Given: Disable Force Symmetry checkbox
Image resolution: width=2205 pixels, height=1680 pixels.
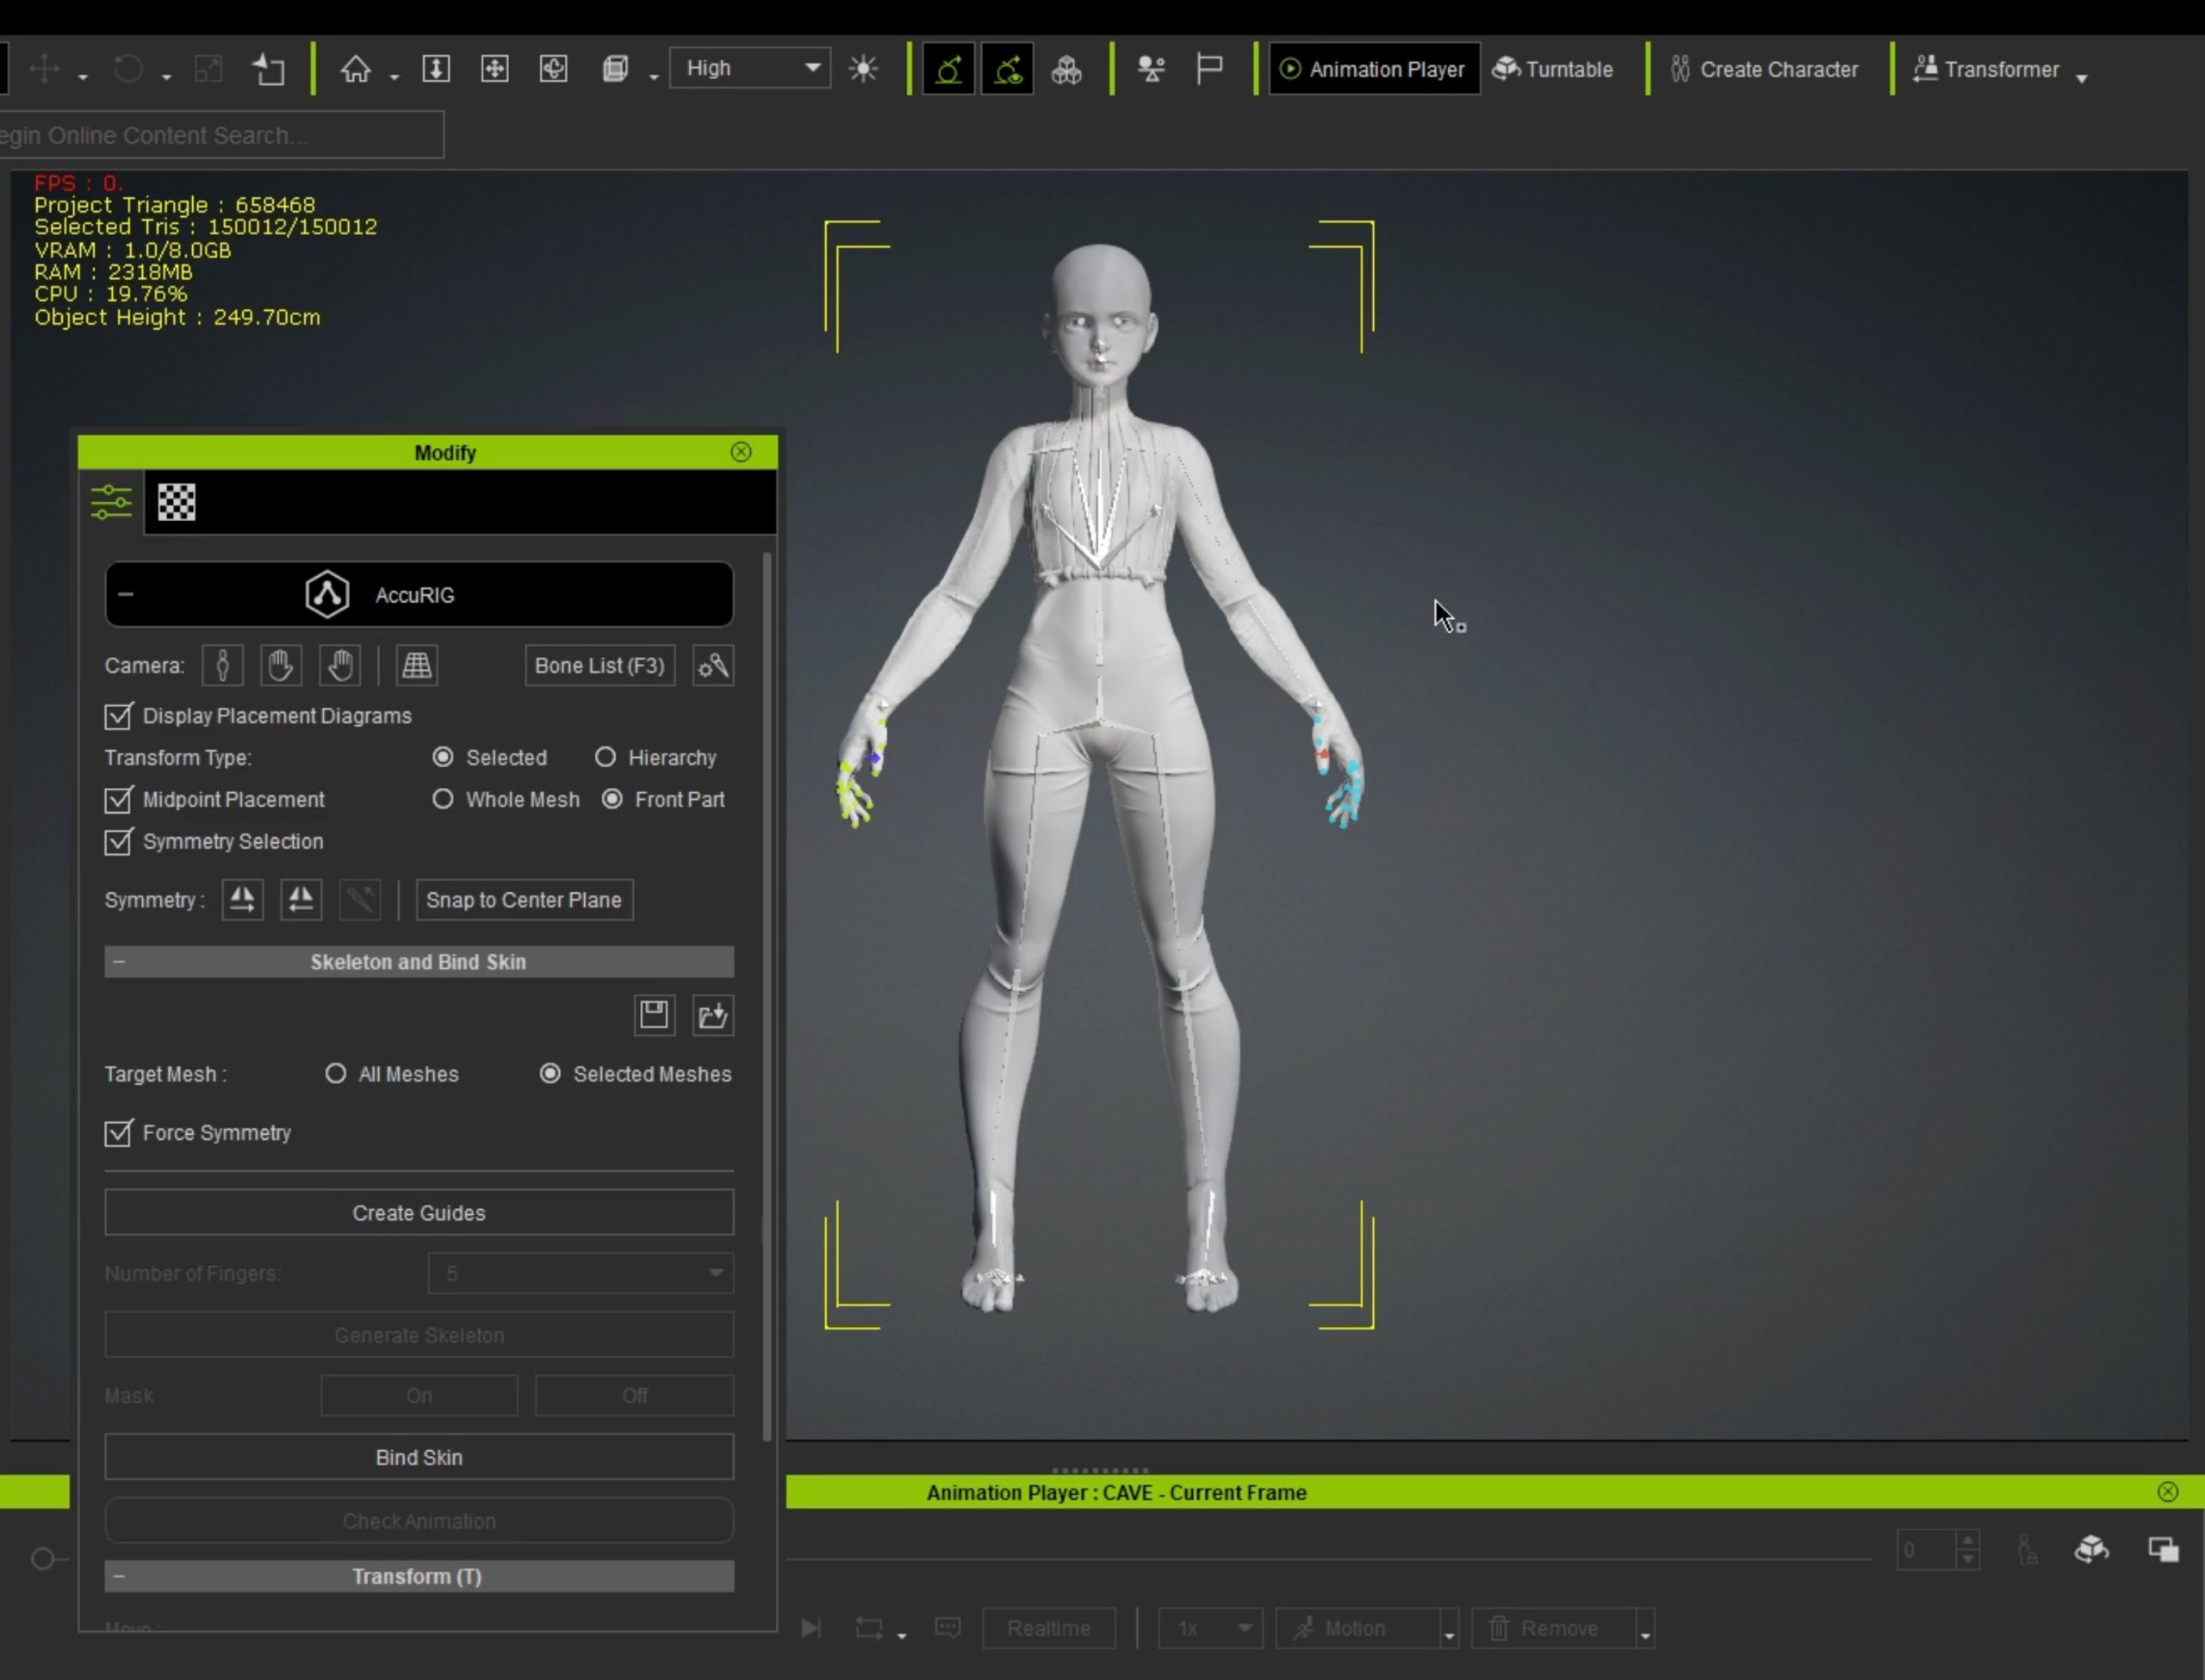Looking at the screenshot, I should pos(118,1133).
